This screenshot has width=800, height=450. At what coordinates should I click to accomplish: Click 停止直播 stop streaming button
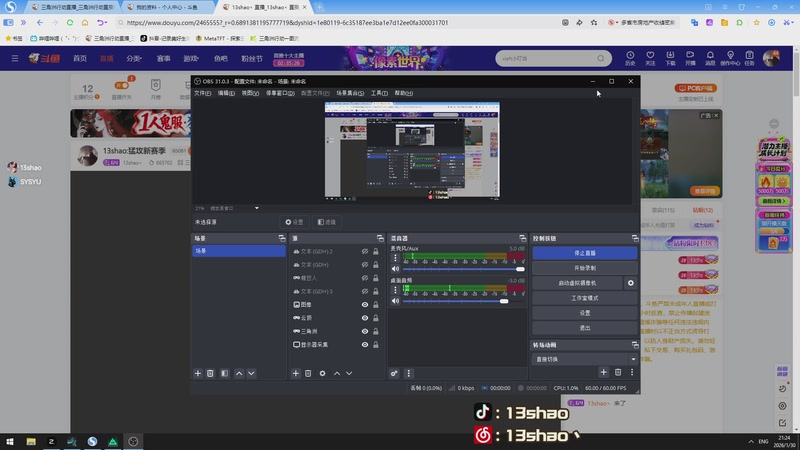tap(585, 253)
